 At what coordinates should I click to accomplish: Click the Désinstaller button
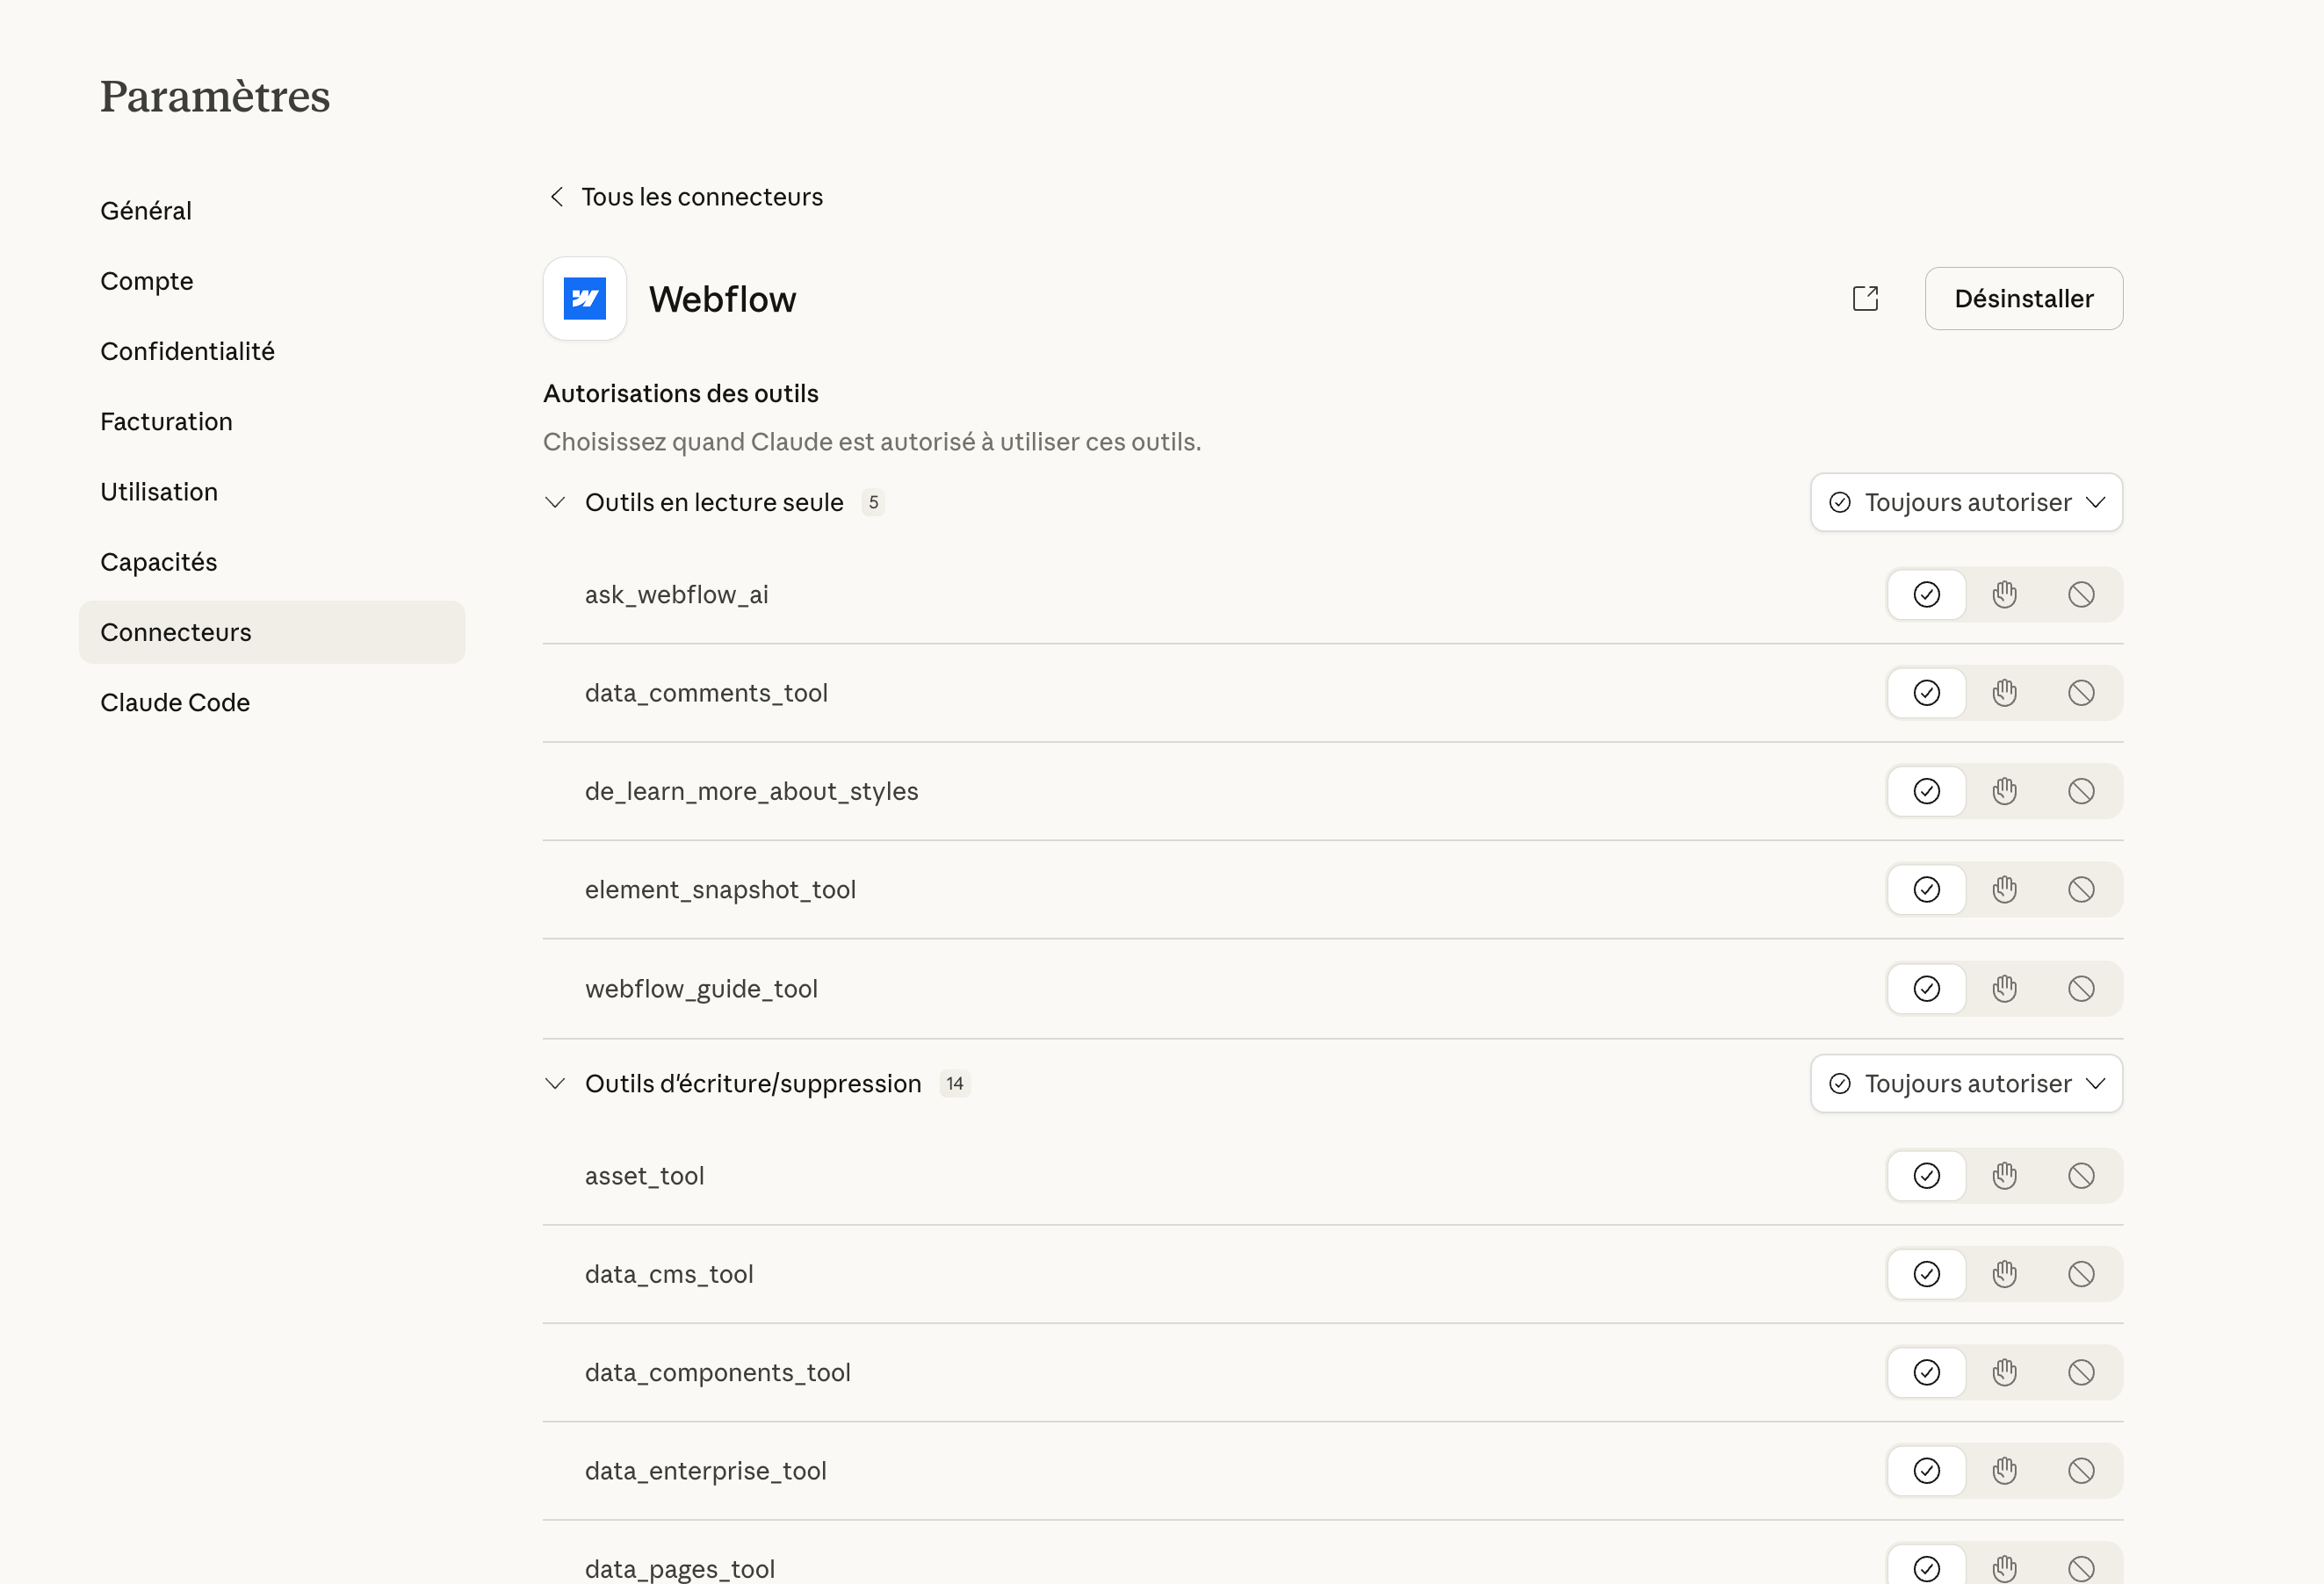(x=2023, y=298)
